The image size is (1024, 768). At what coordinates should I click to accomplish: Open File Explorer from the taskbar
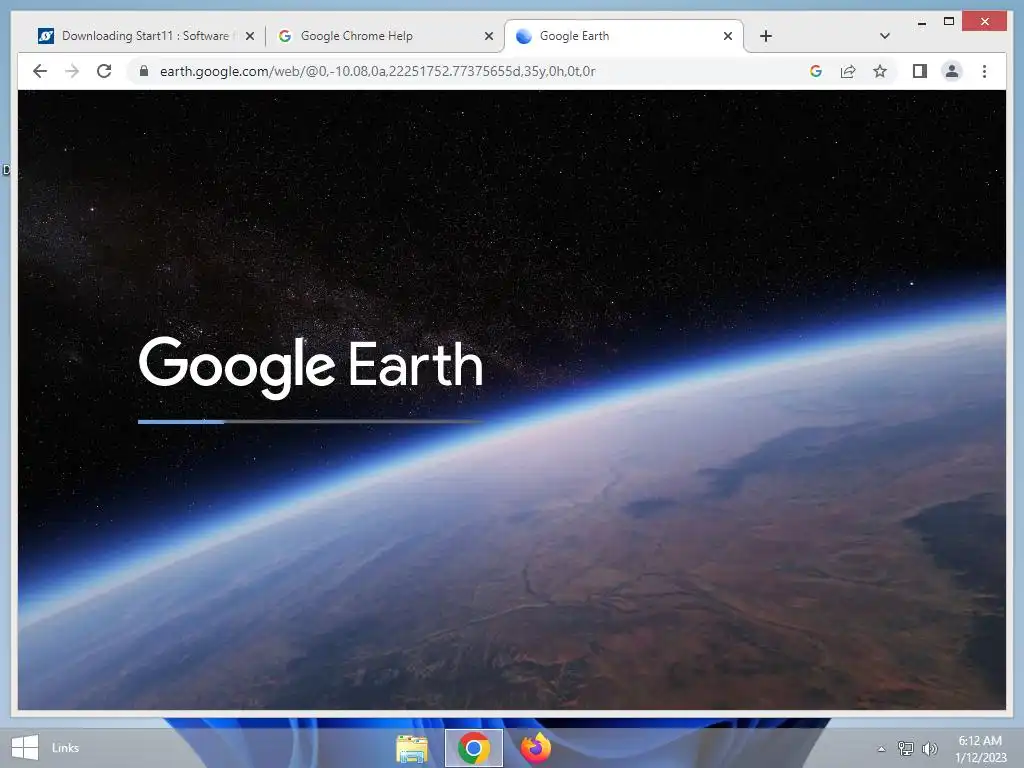click(412, 748)
